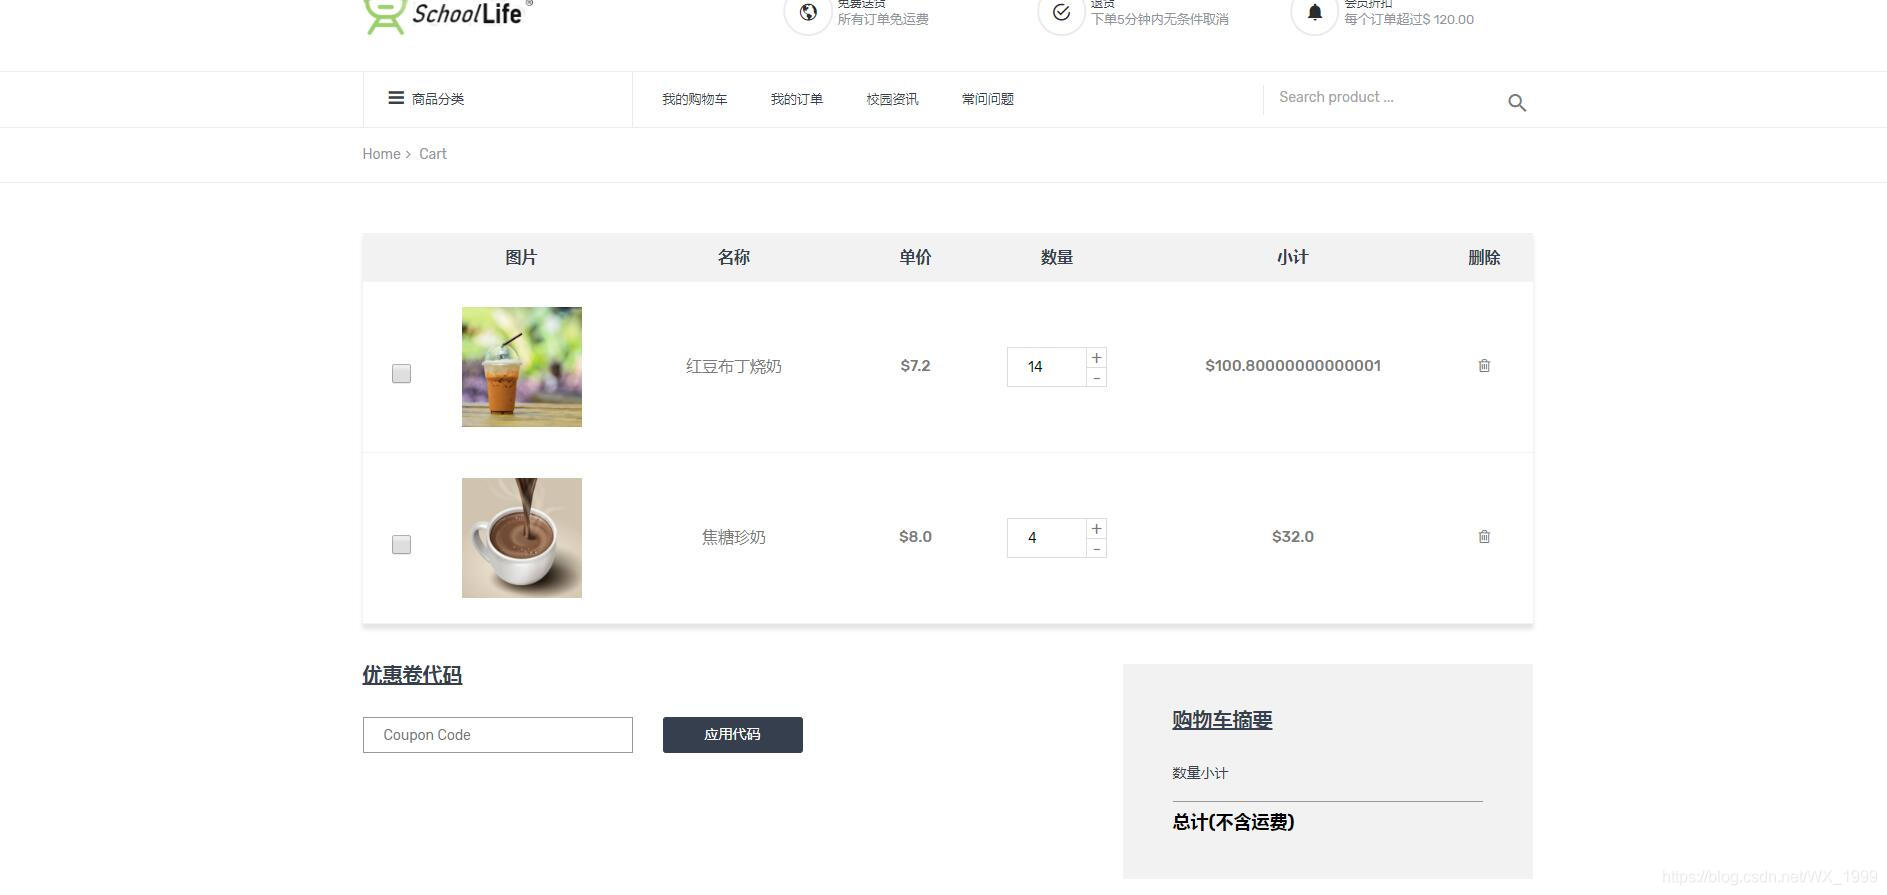Click the 优惠卷代码 heading
Image resolution: width=1887 pixels, height=895 pixels.
[412, 675]
